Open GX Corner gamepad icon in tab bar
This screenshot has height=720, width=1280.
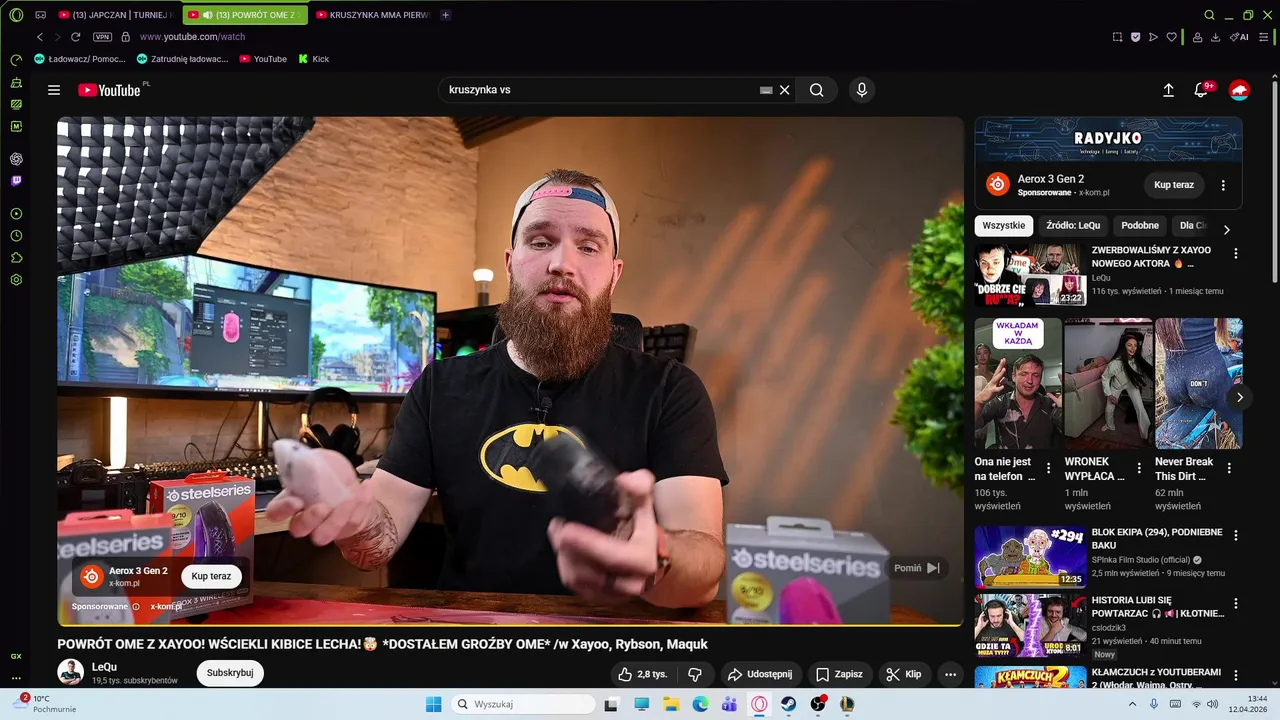click(41, 15)
